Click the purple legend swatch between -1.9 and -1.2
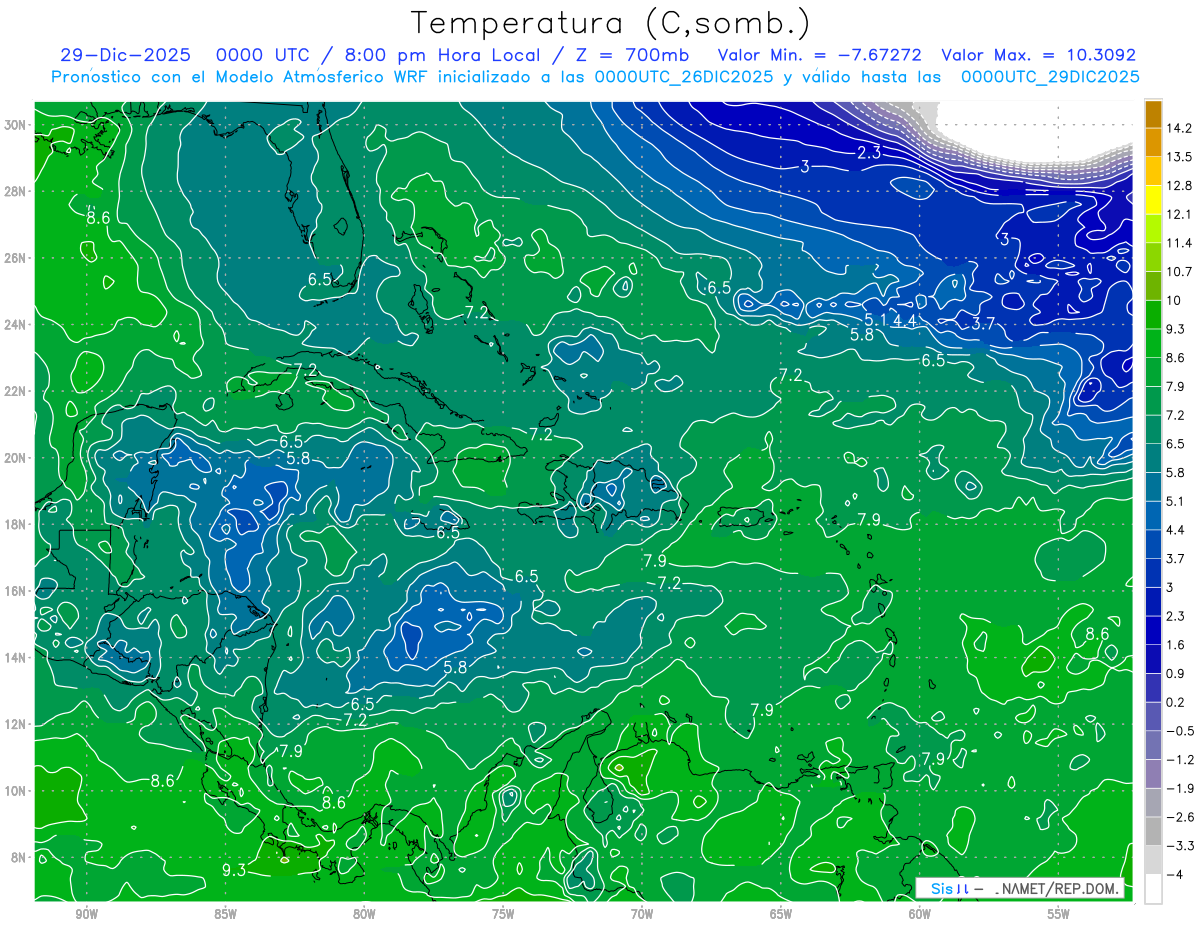The height and width of the screenshot is (927, 1200). (x=1153, y=774)
